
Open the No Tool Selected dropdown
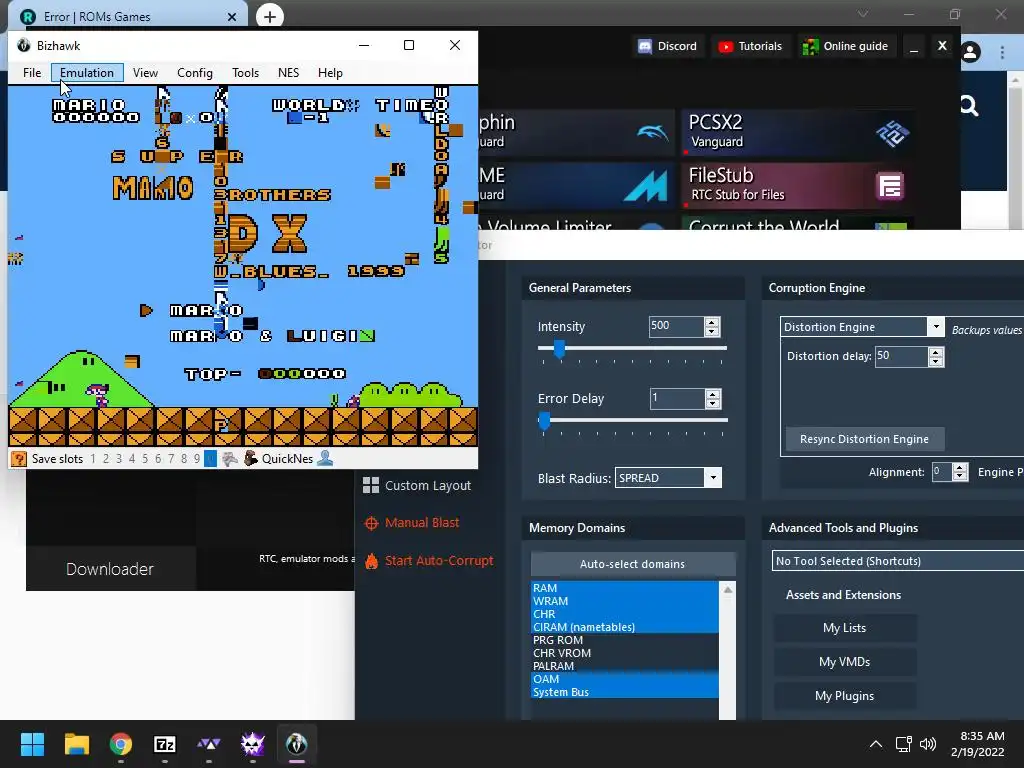[x=897, y=561]
